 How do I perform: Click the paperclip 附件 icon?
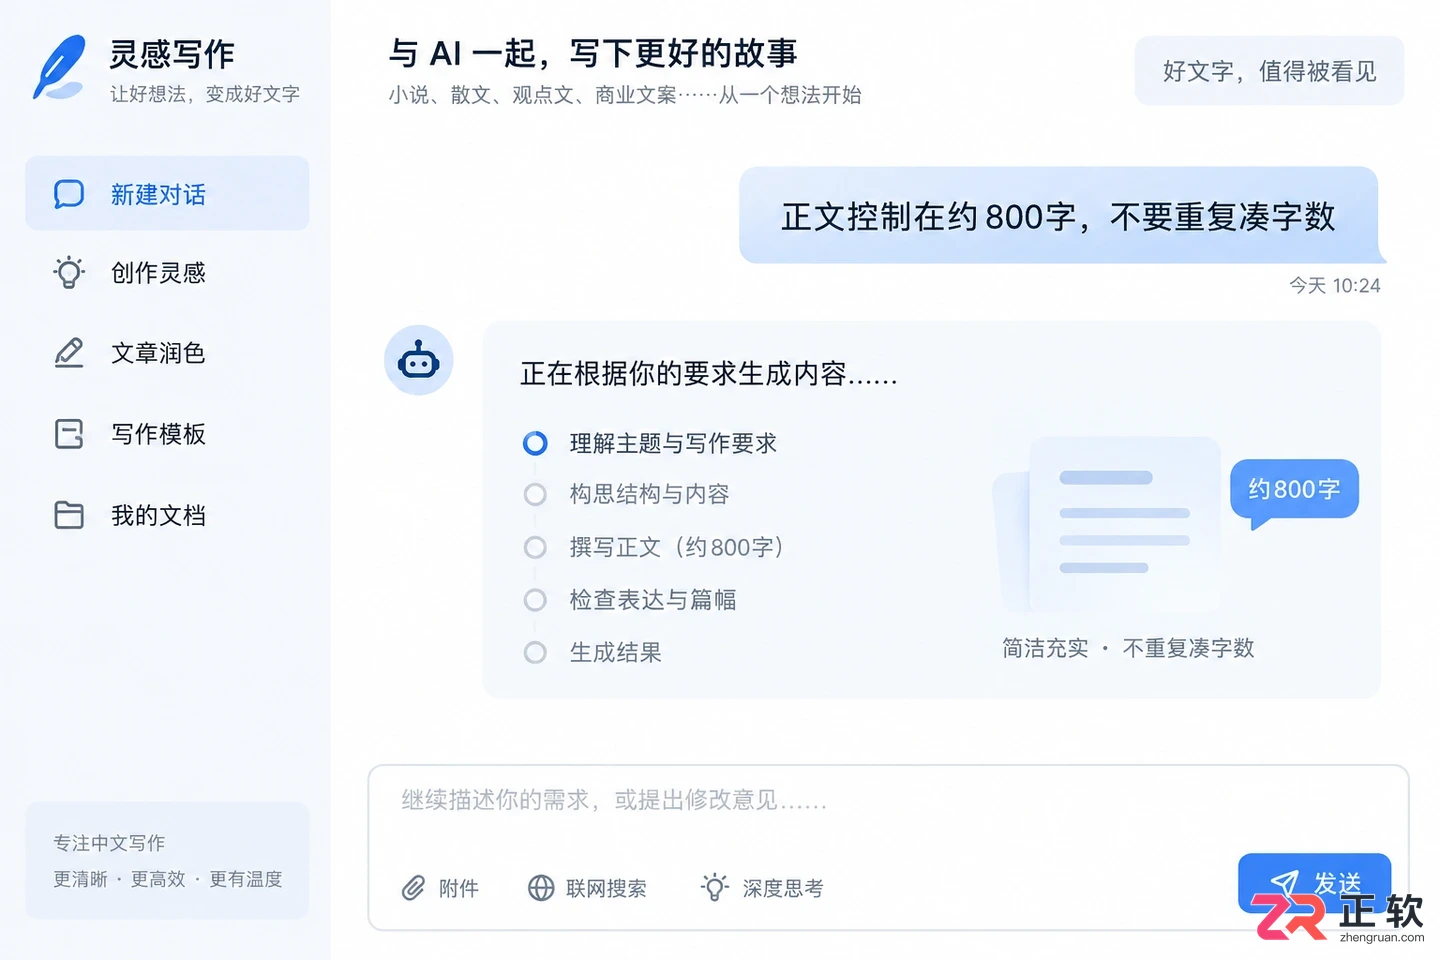413,888
